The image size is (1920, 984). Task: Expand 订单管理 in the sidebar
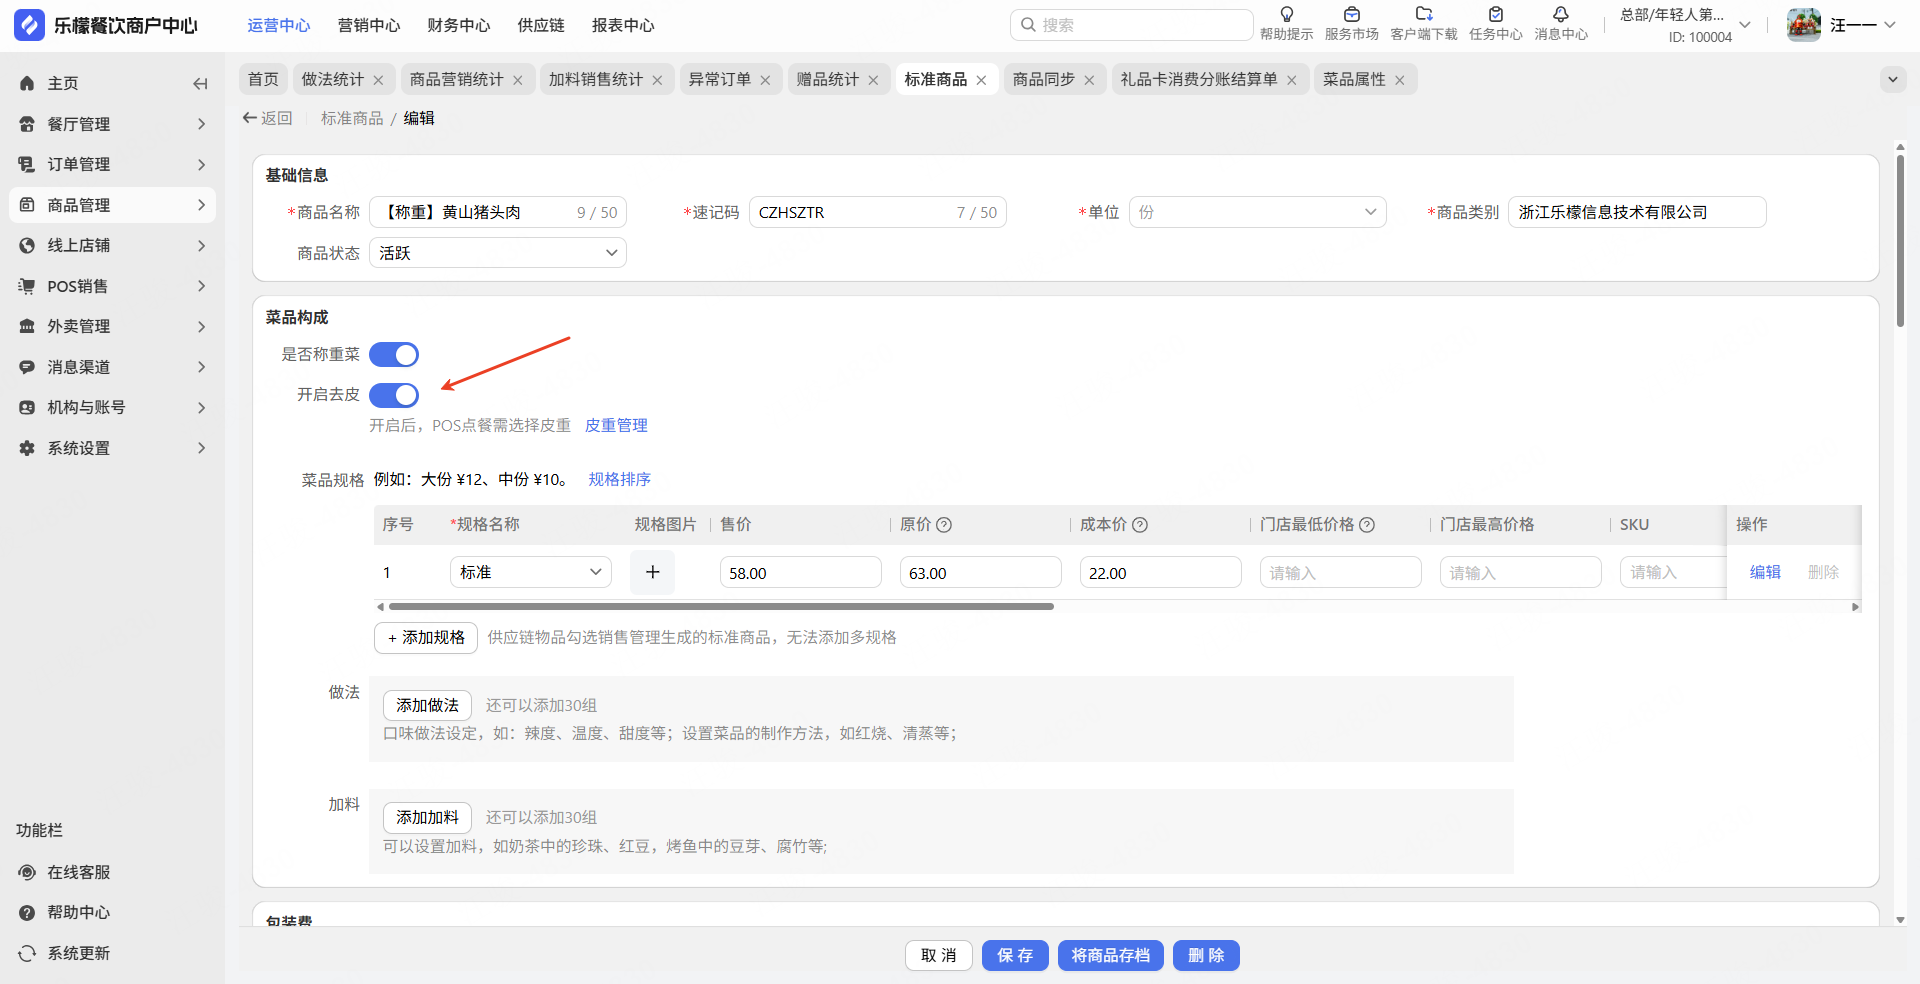point(112,165)
